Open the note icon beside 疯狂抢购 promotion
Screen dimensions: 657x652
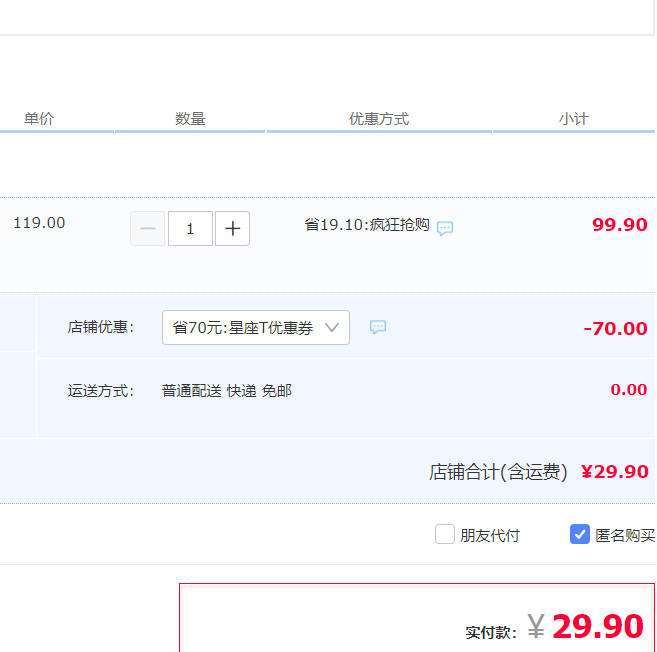coord(445,228)
